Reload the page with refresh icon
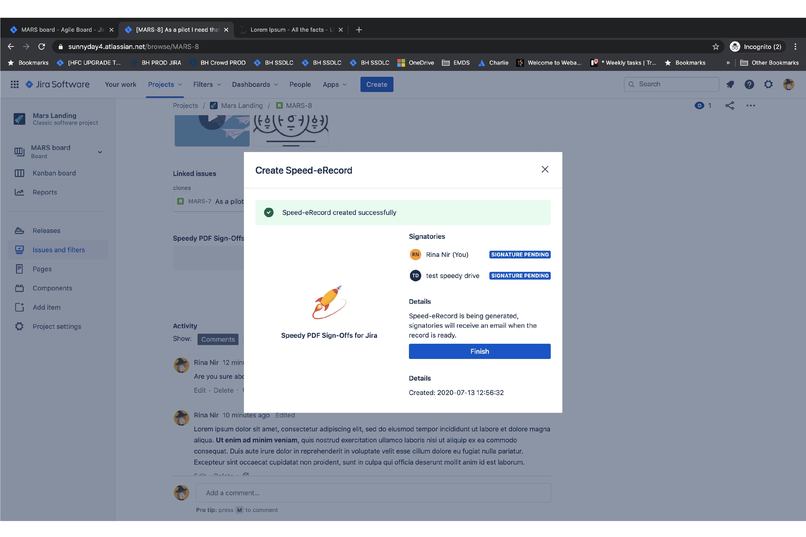The width and height of the screenshot is (806, 537). [x=41, y=46]
